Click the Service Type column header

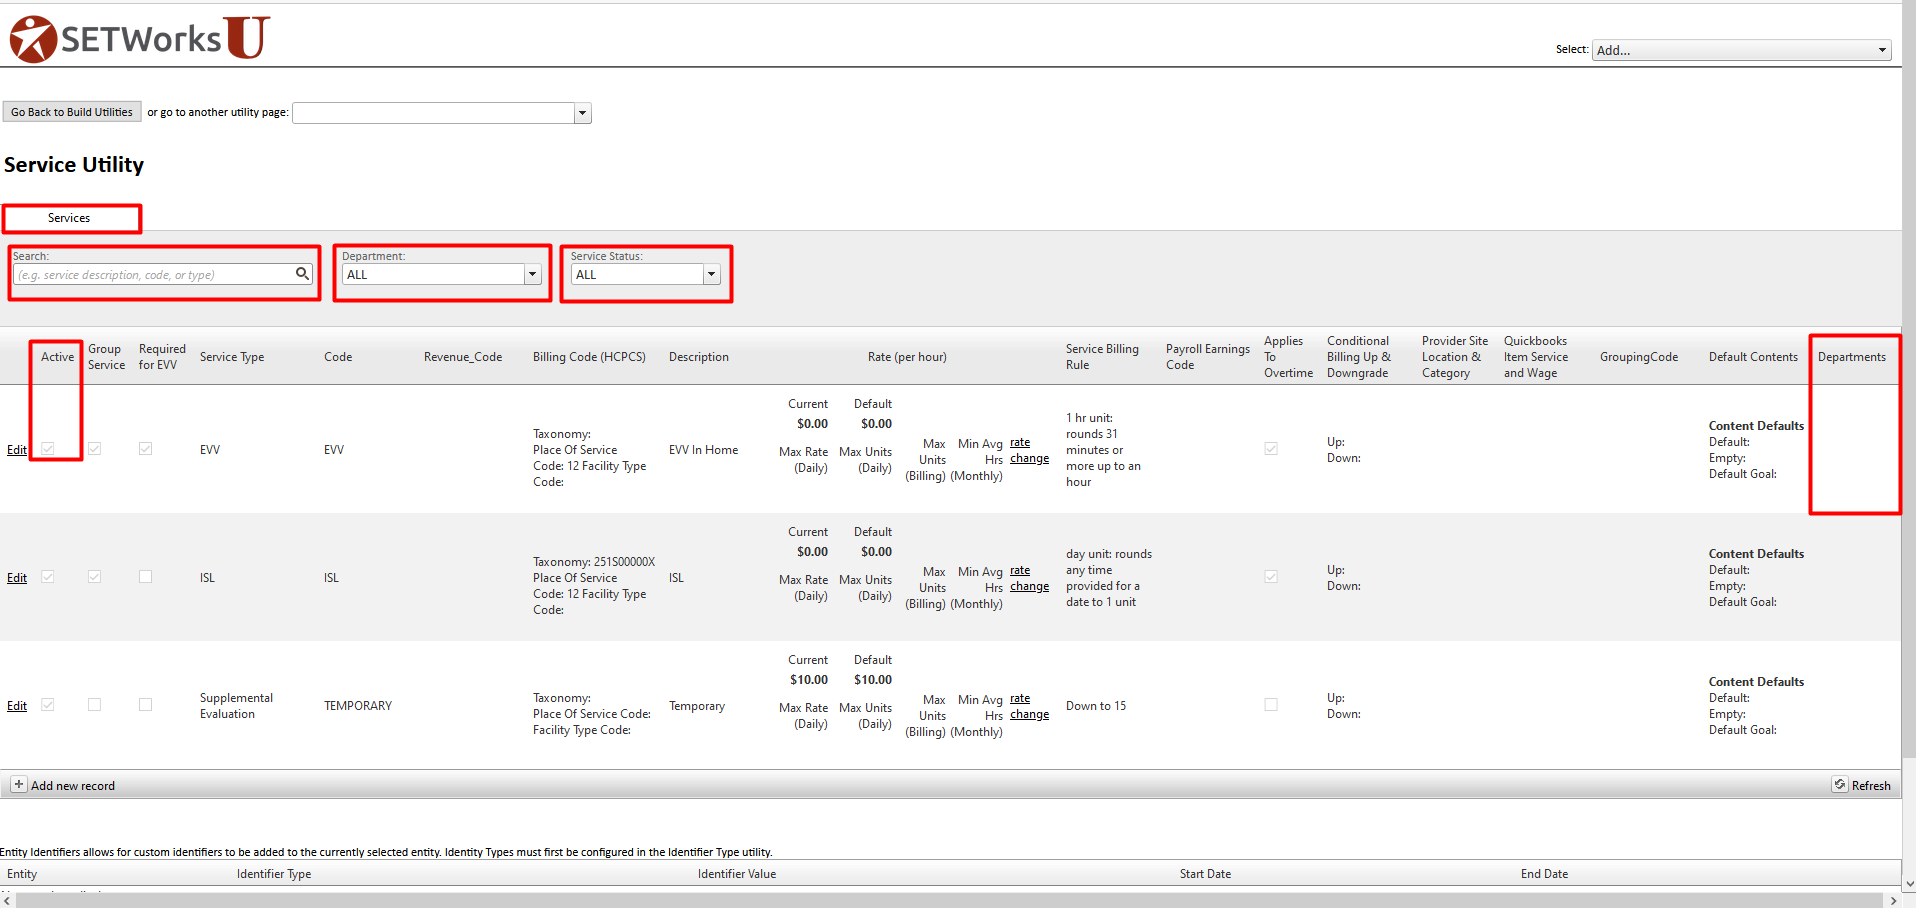point(232,357)
